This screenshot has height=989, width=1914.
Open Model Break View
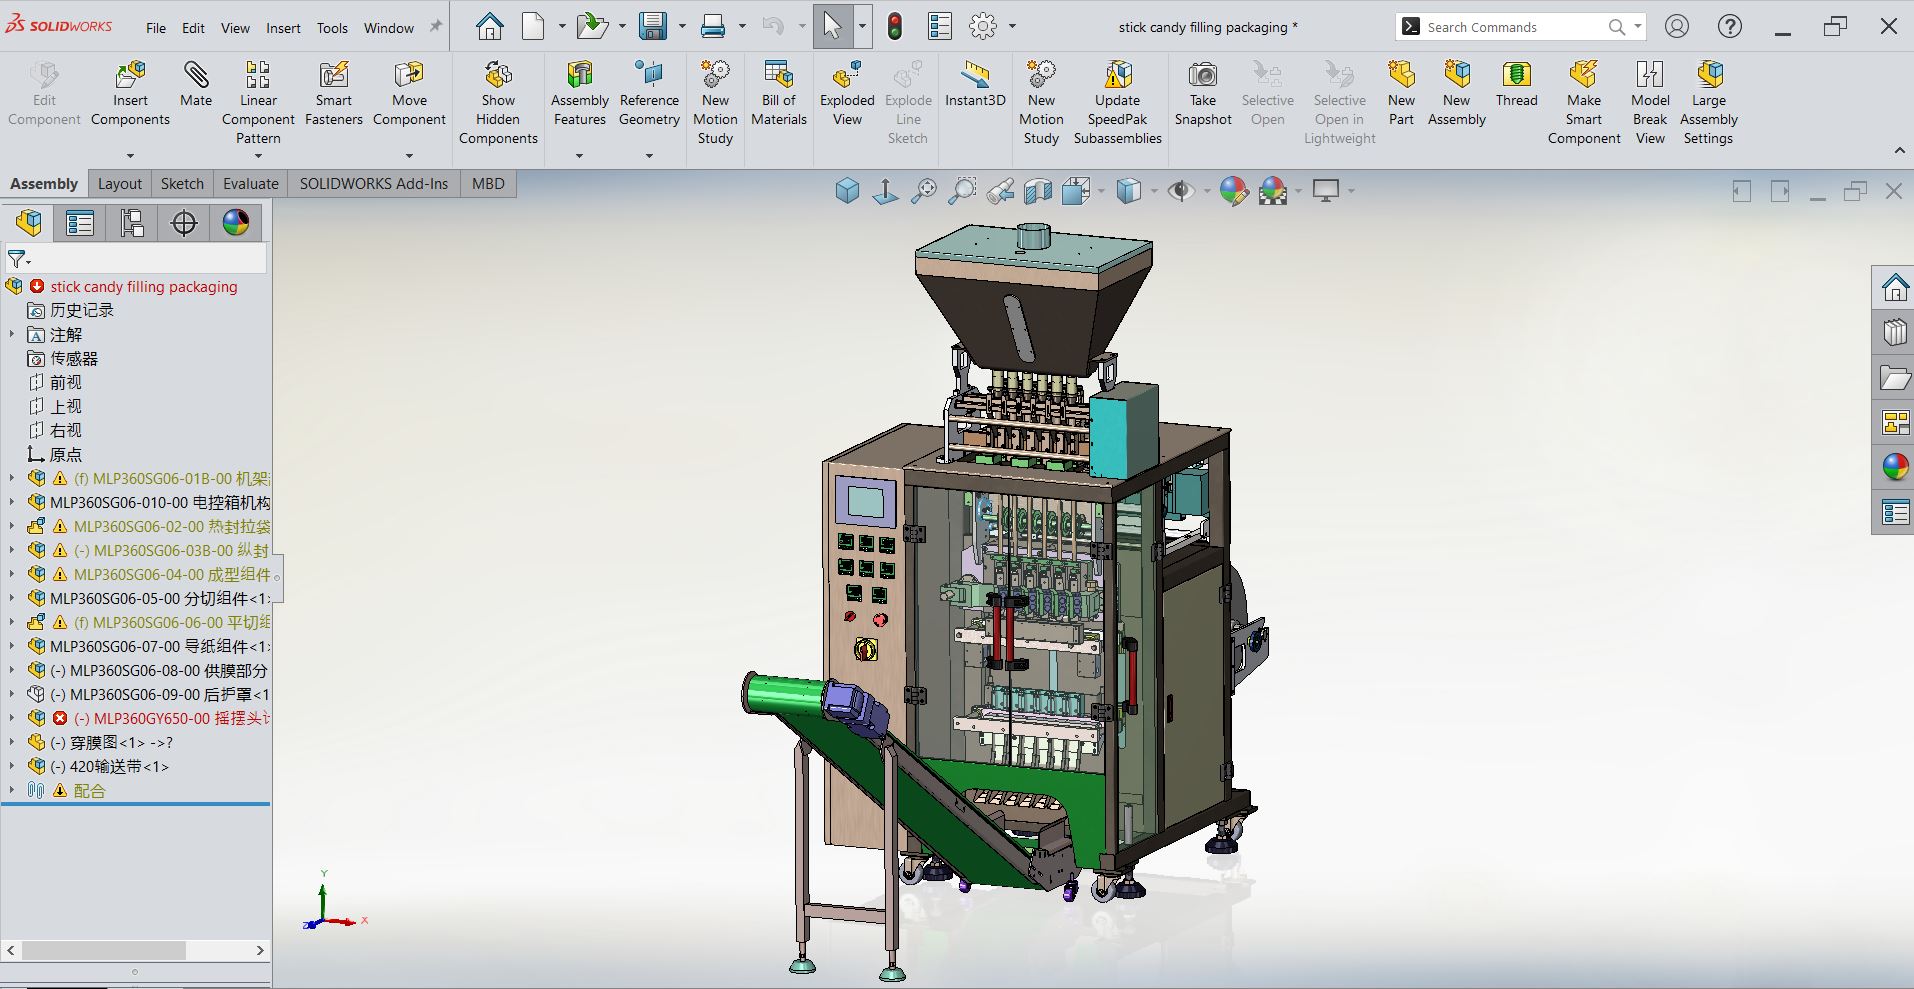pos(1650,103)
